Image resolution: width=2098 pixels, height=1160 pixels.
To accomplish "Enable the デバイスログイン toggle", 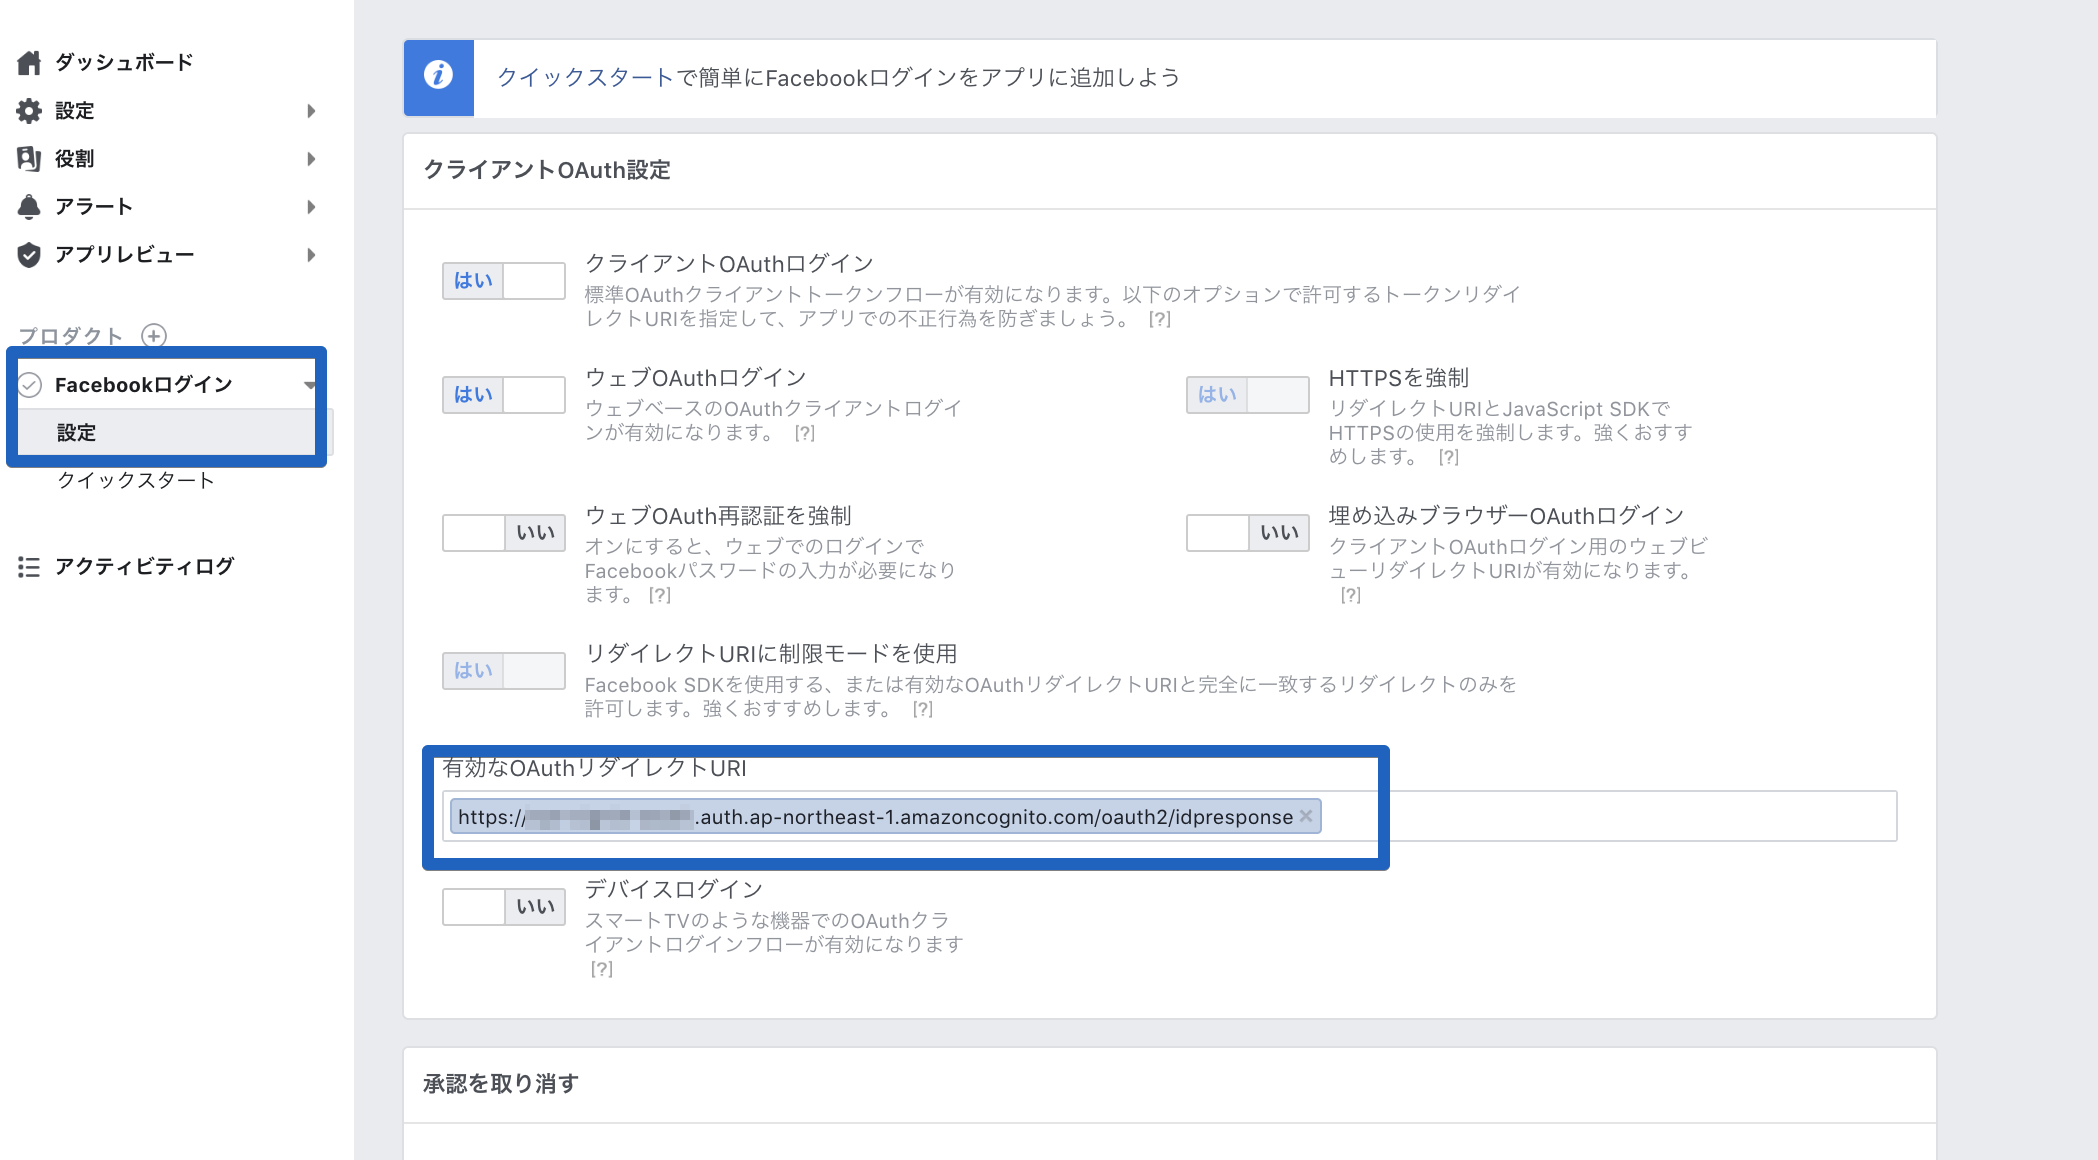I will click(x=503, y=907).
